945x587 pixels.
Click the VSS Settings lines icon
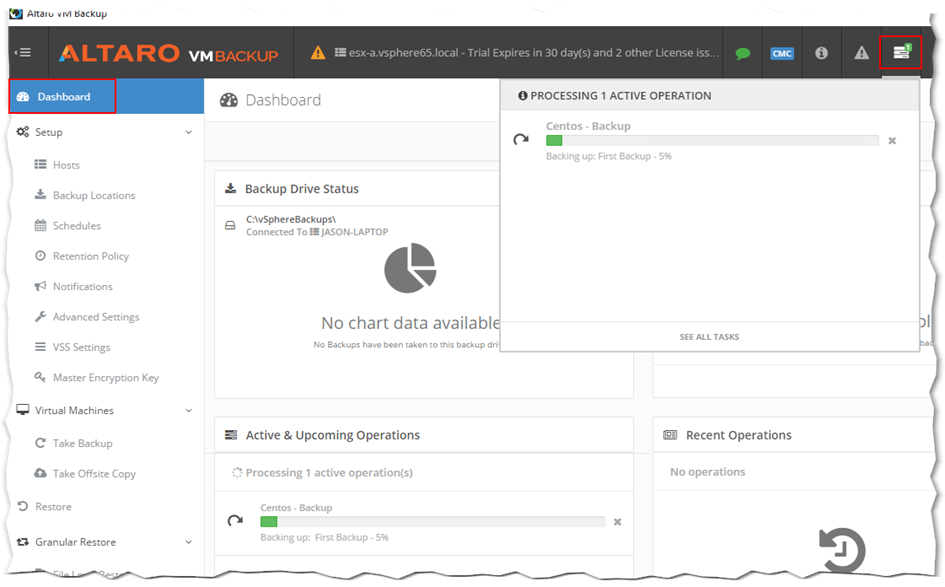pos(40,347)
